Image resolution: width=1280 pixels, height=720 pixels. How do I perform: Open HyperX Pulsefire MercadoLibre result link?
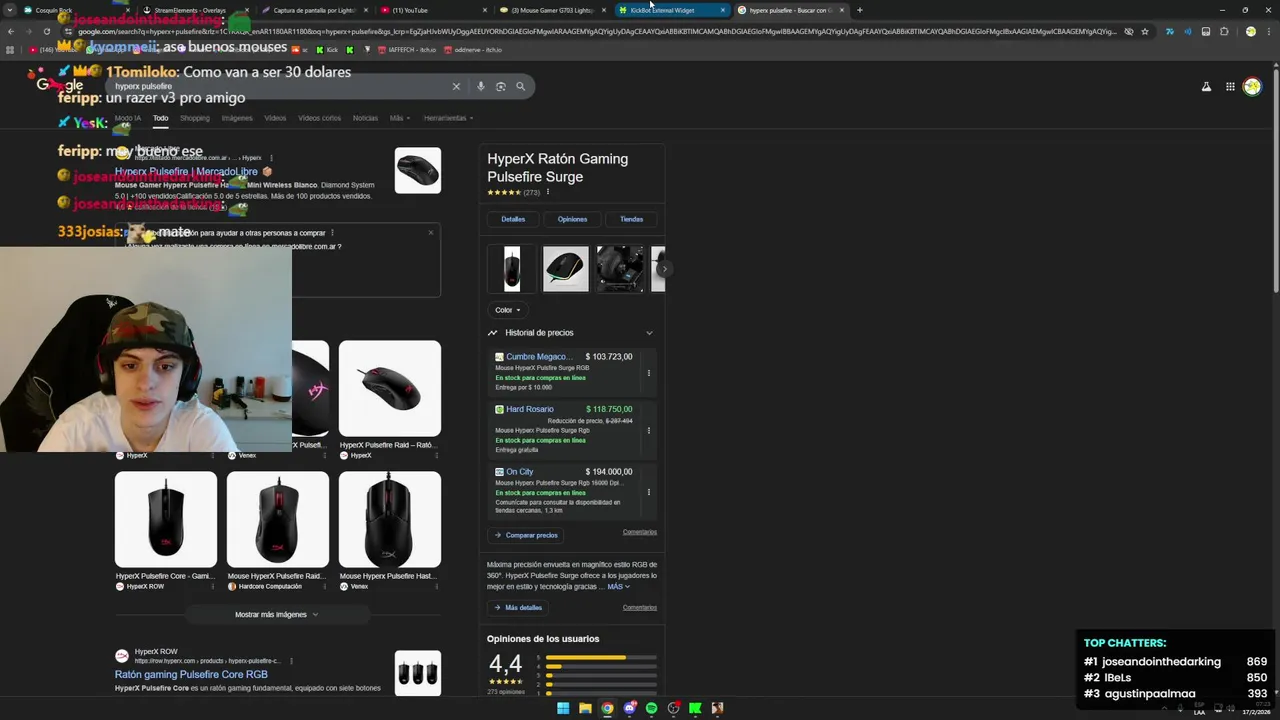point(186,172)
